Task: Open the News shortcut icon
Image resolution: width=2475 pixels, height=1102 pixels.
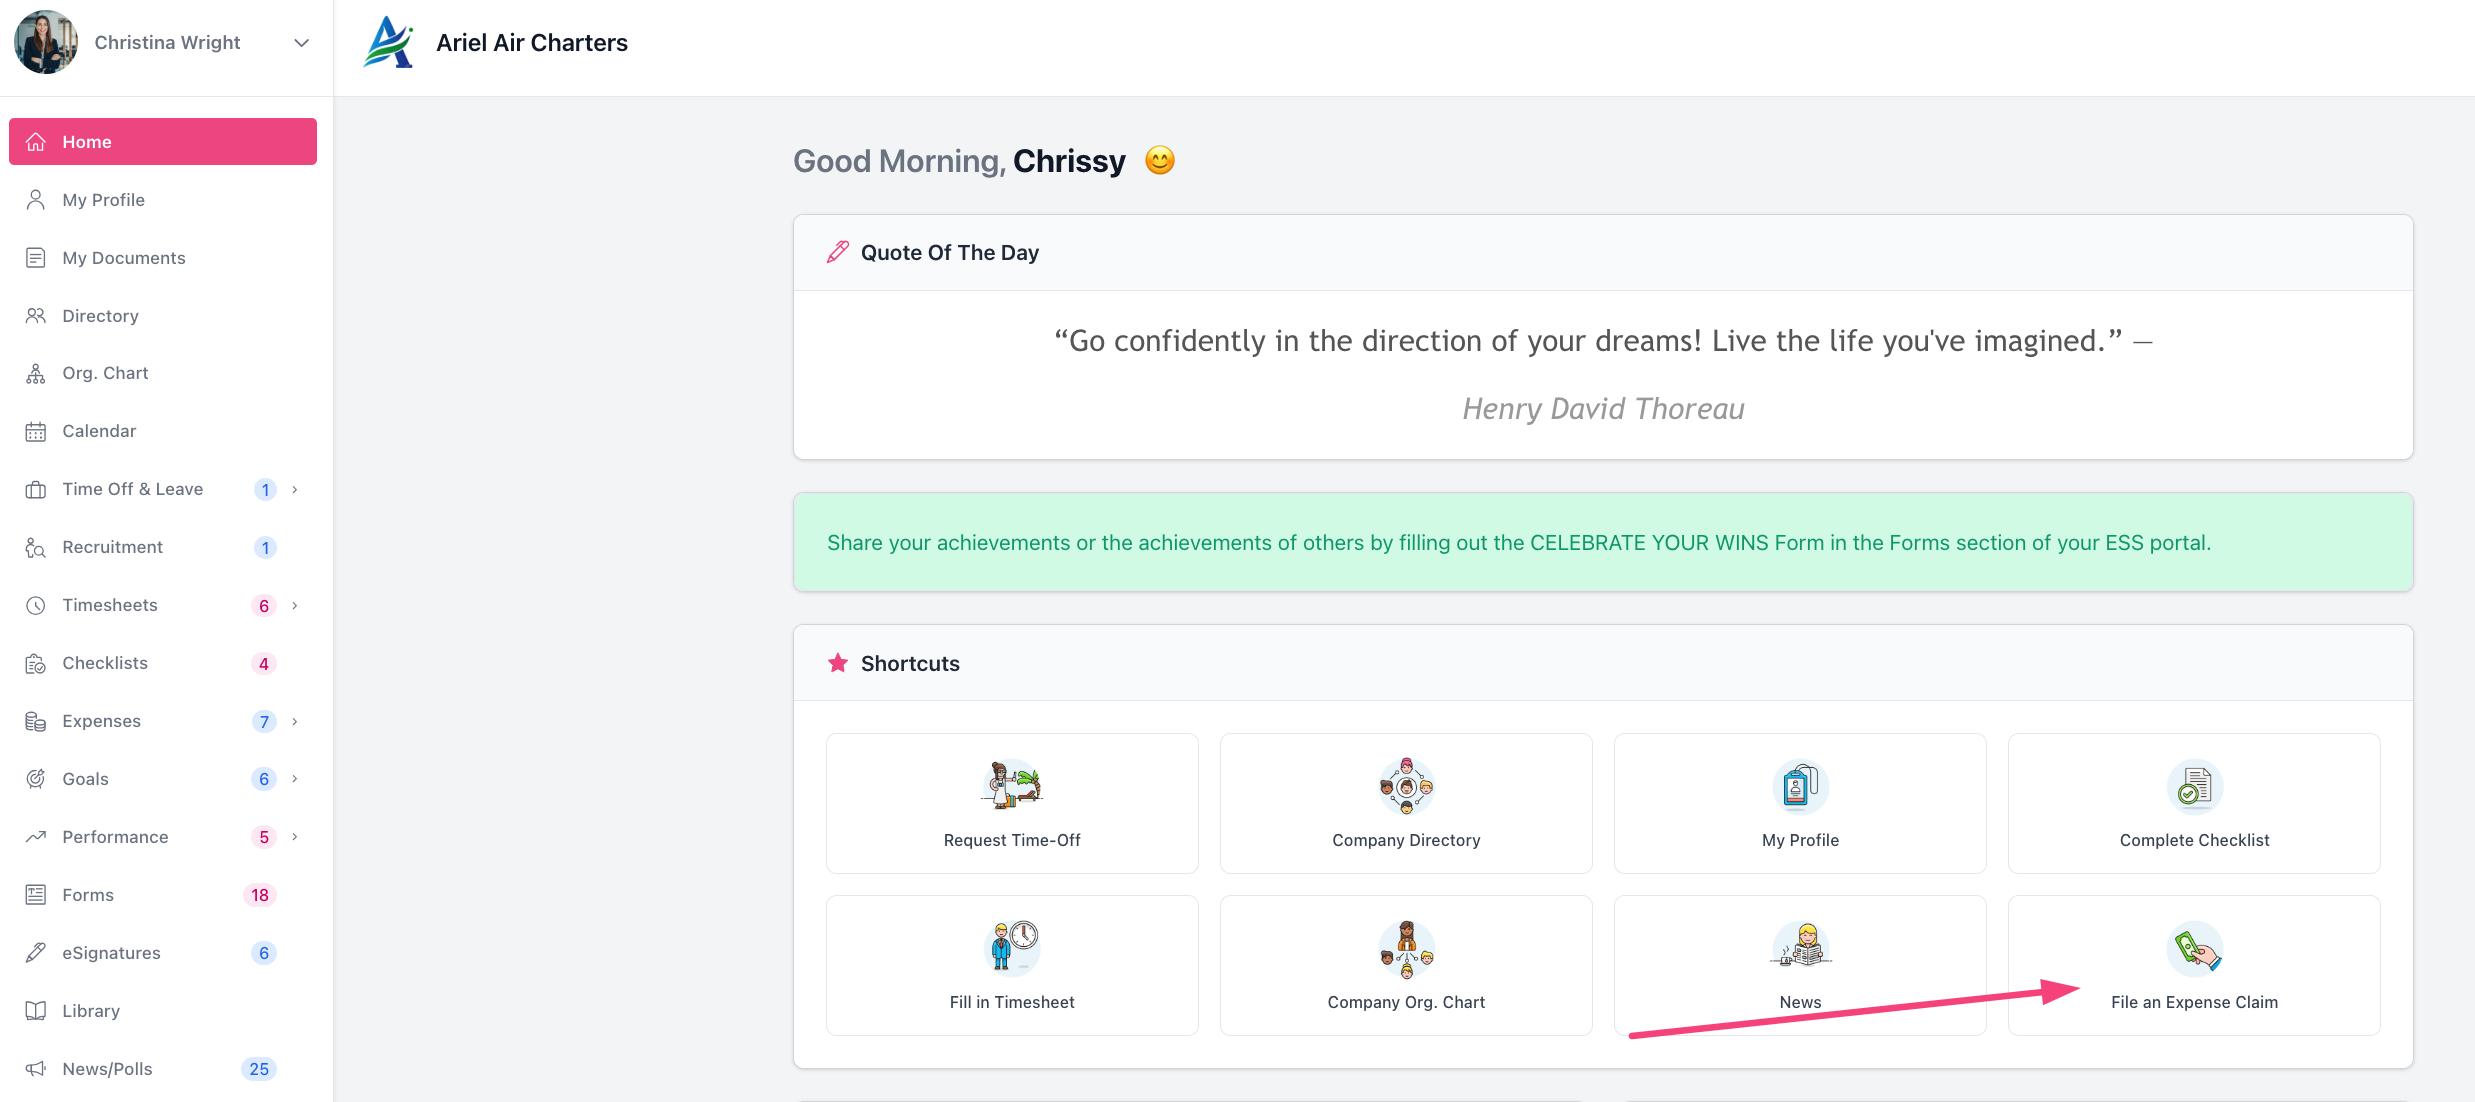Action: [1800, 947]
